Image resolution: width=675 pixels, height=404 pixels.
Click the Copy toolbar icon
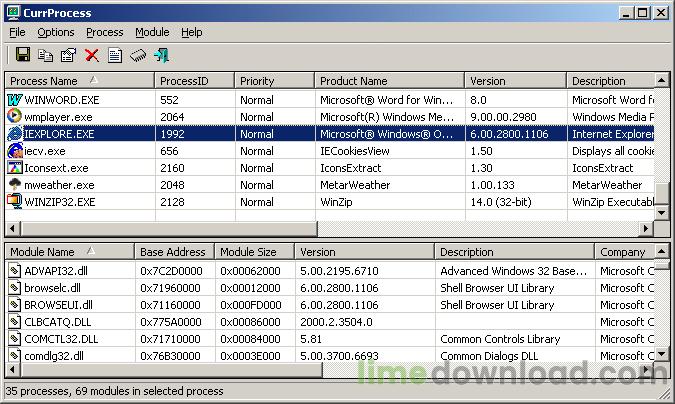[45, 55]
